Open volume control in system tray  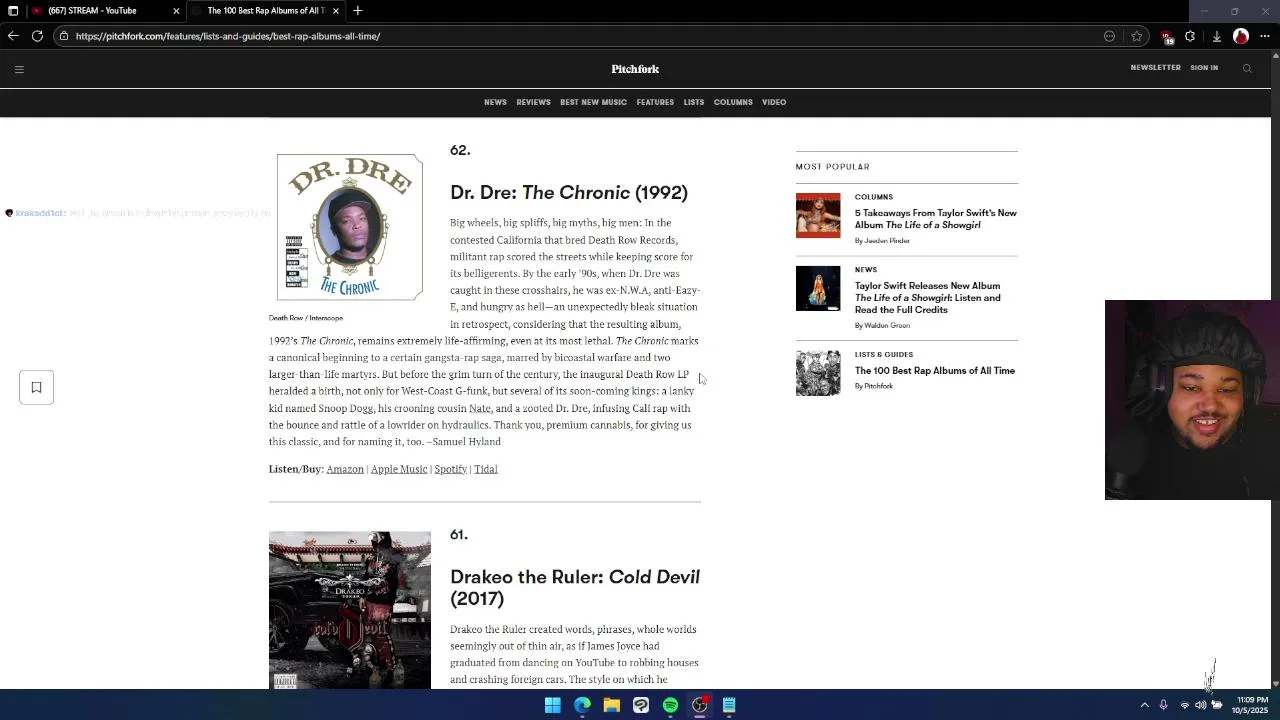coord(1200,705)
